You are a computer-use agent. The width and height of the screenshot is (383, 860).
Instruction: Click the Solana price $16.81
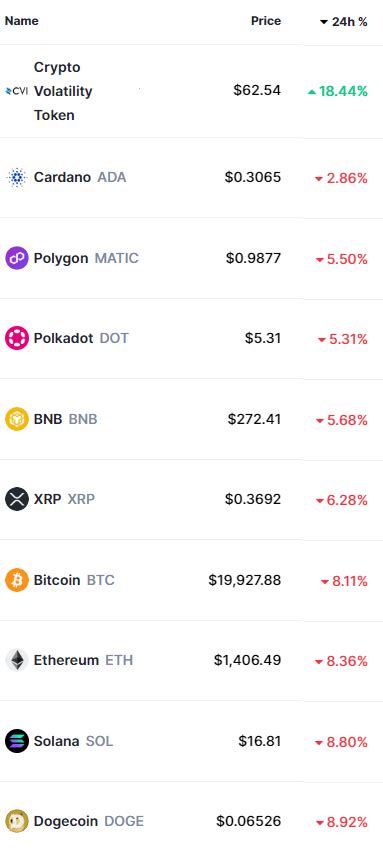click(260, 742)
